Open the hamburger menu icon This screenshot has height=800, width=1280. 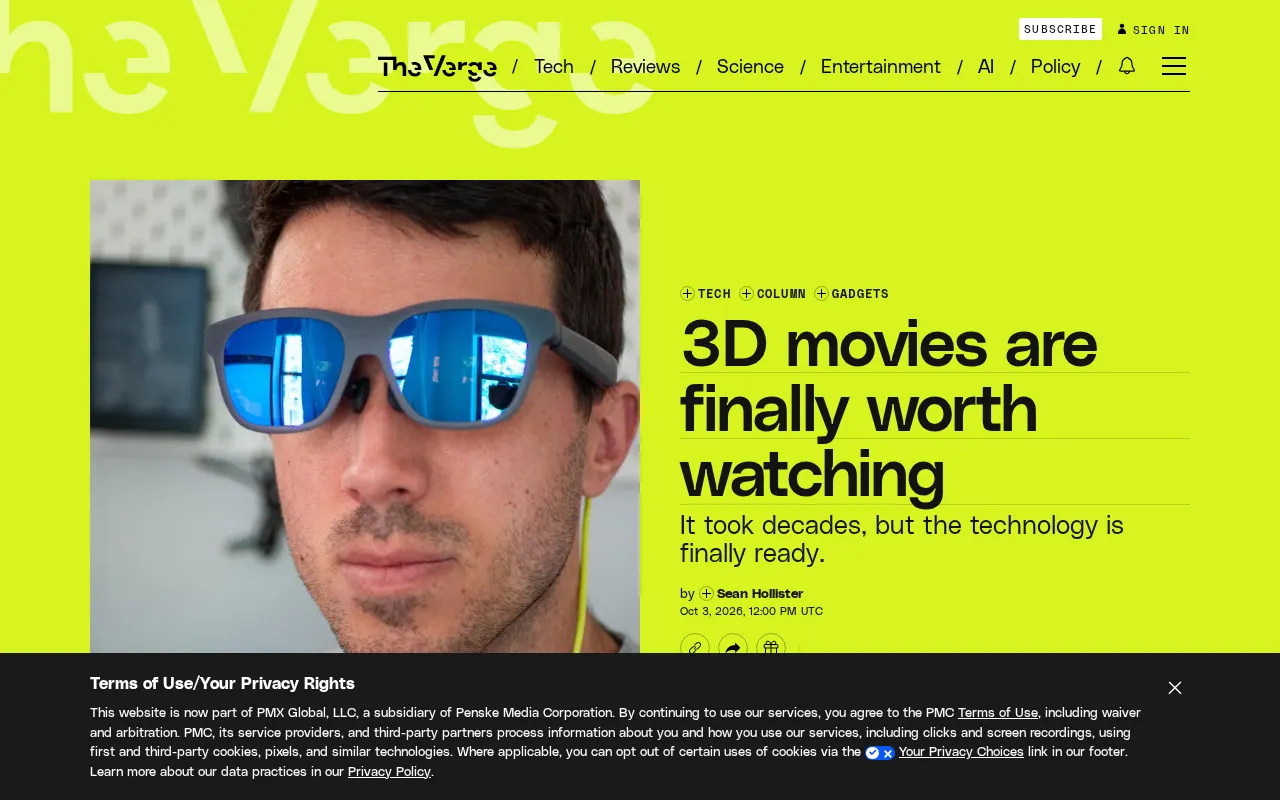click(x=1174, y=66)
